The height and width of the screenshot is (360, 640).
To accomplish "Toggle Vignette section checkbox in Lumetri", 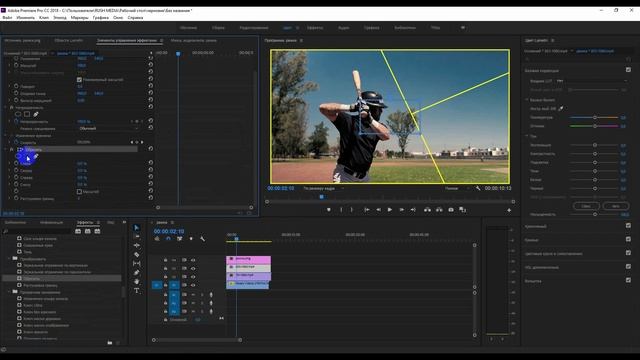I will [x=628, y=280].
